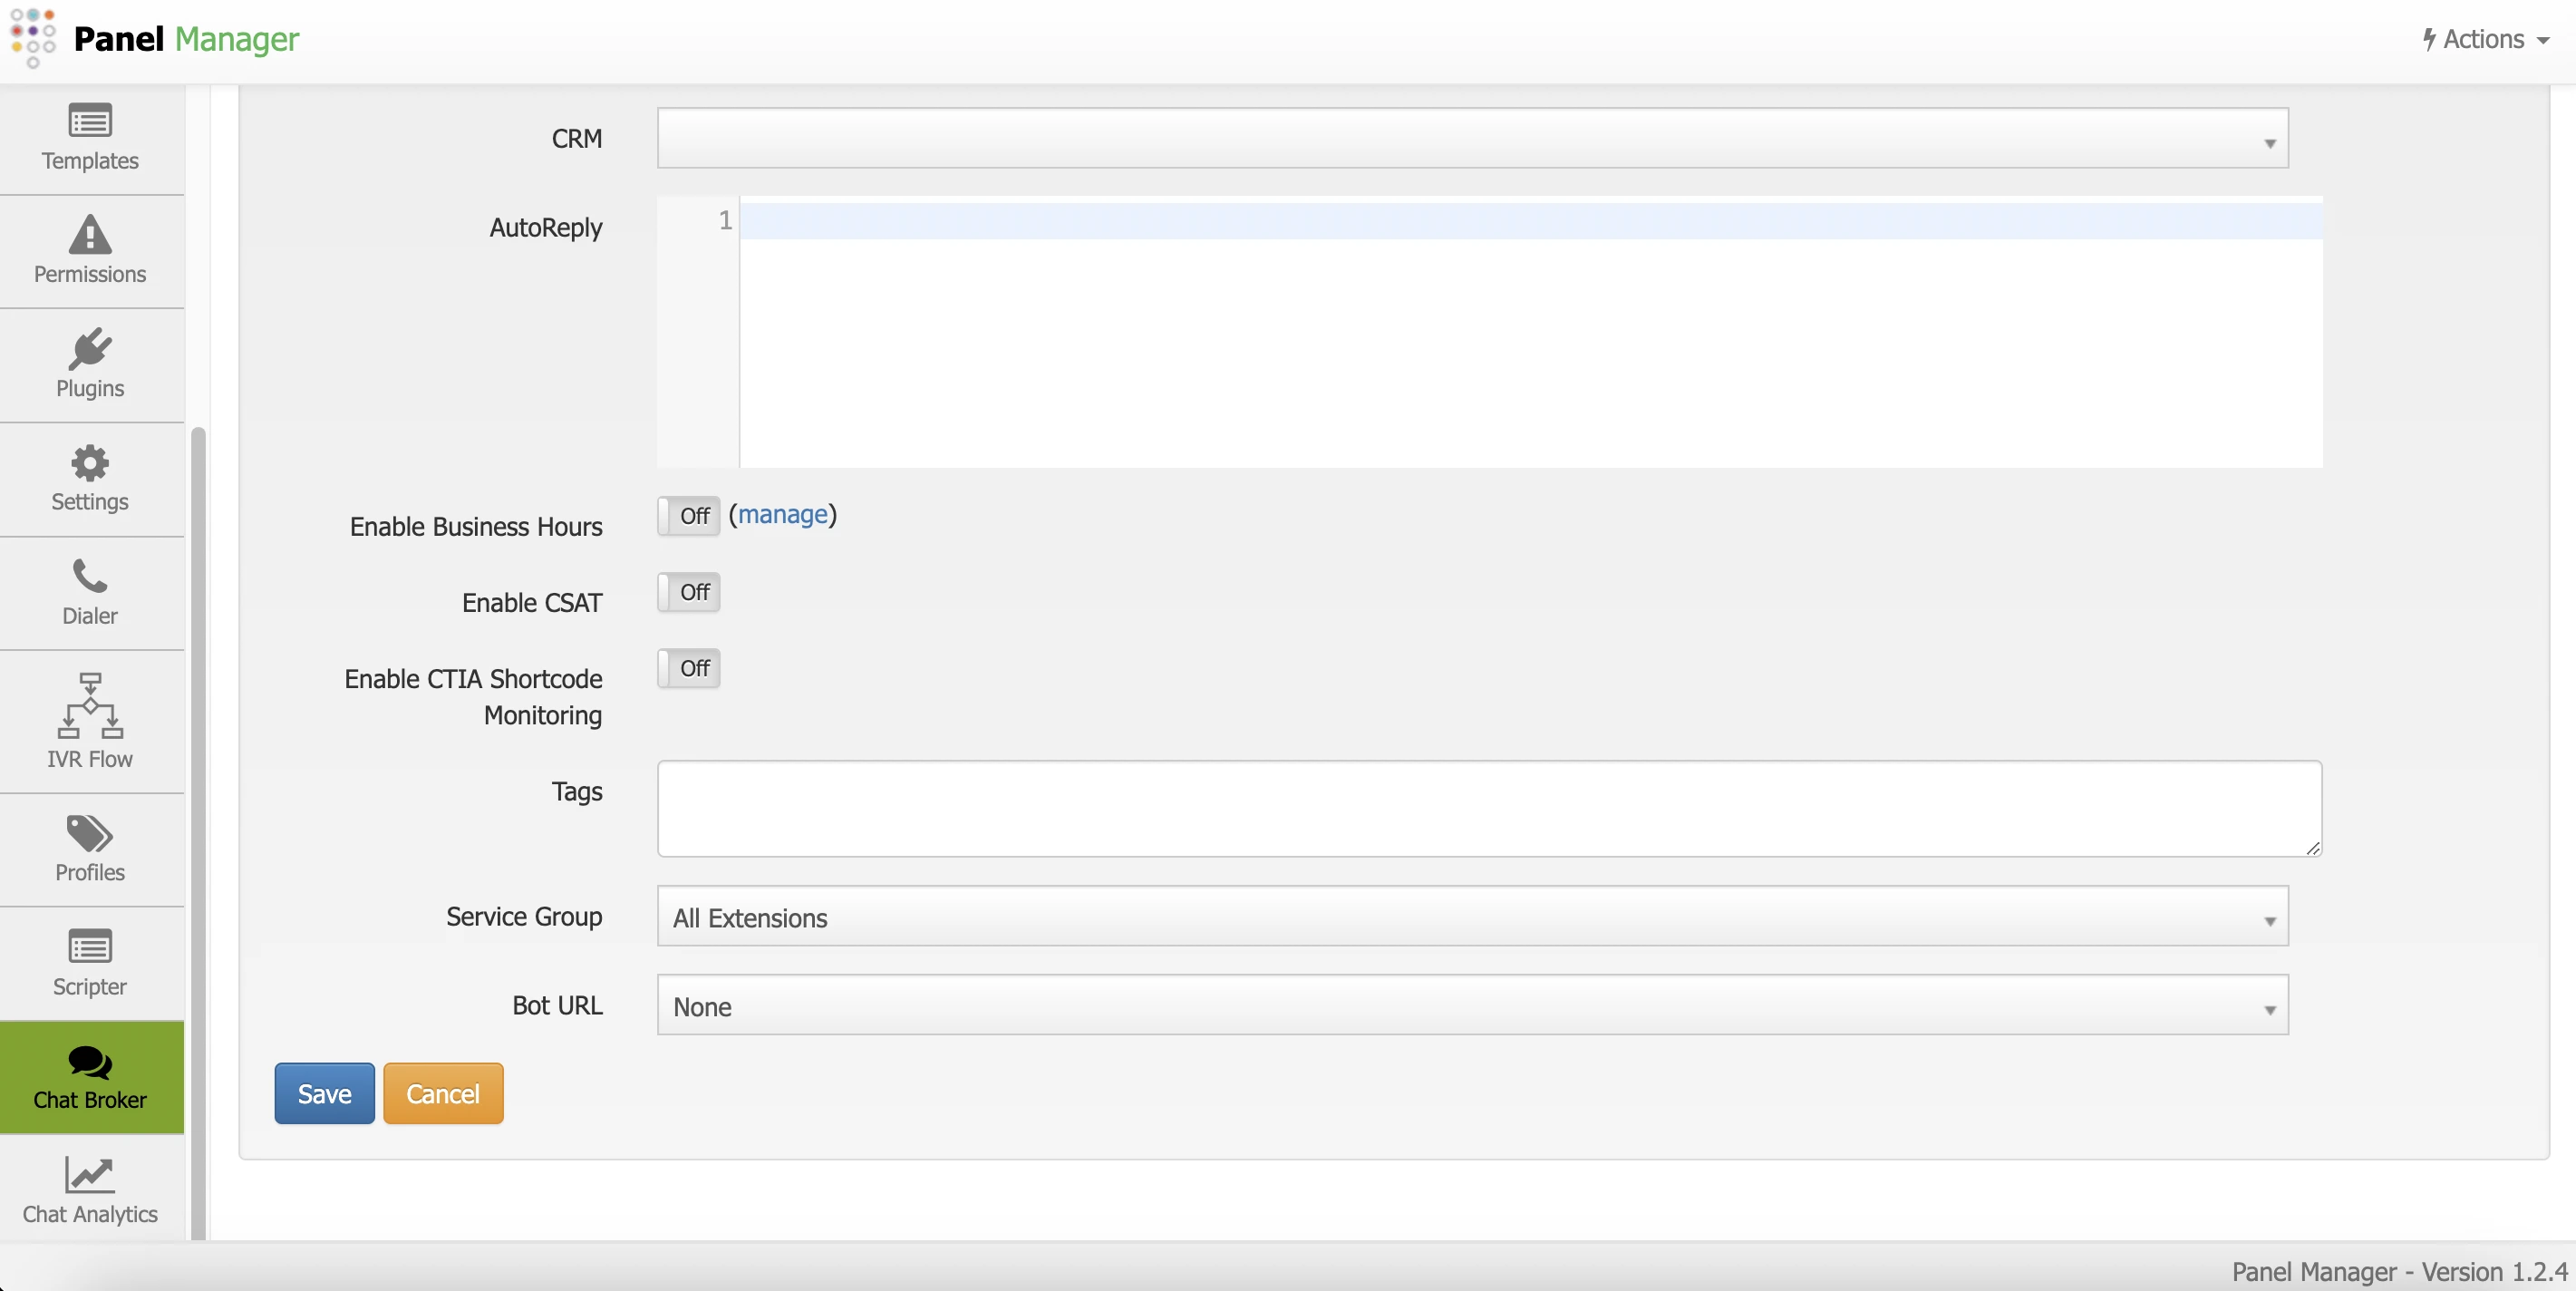
Task: Select the Permissions section
Action: pyautogui.click(x=90, y=251)
